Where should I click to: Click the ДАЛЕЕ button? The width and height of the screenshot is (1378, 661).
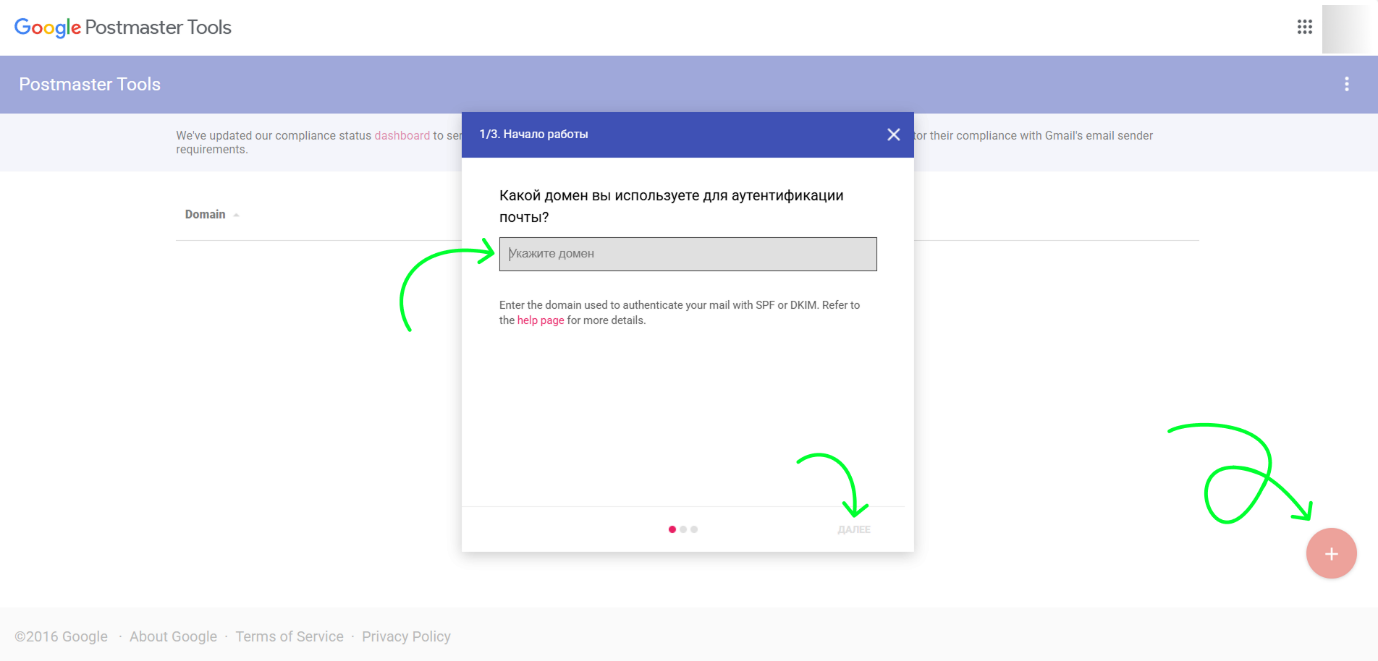[854, 529]
